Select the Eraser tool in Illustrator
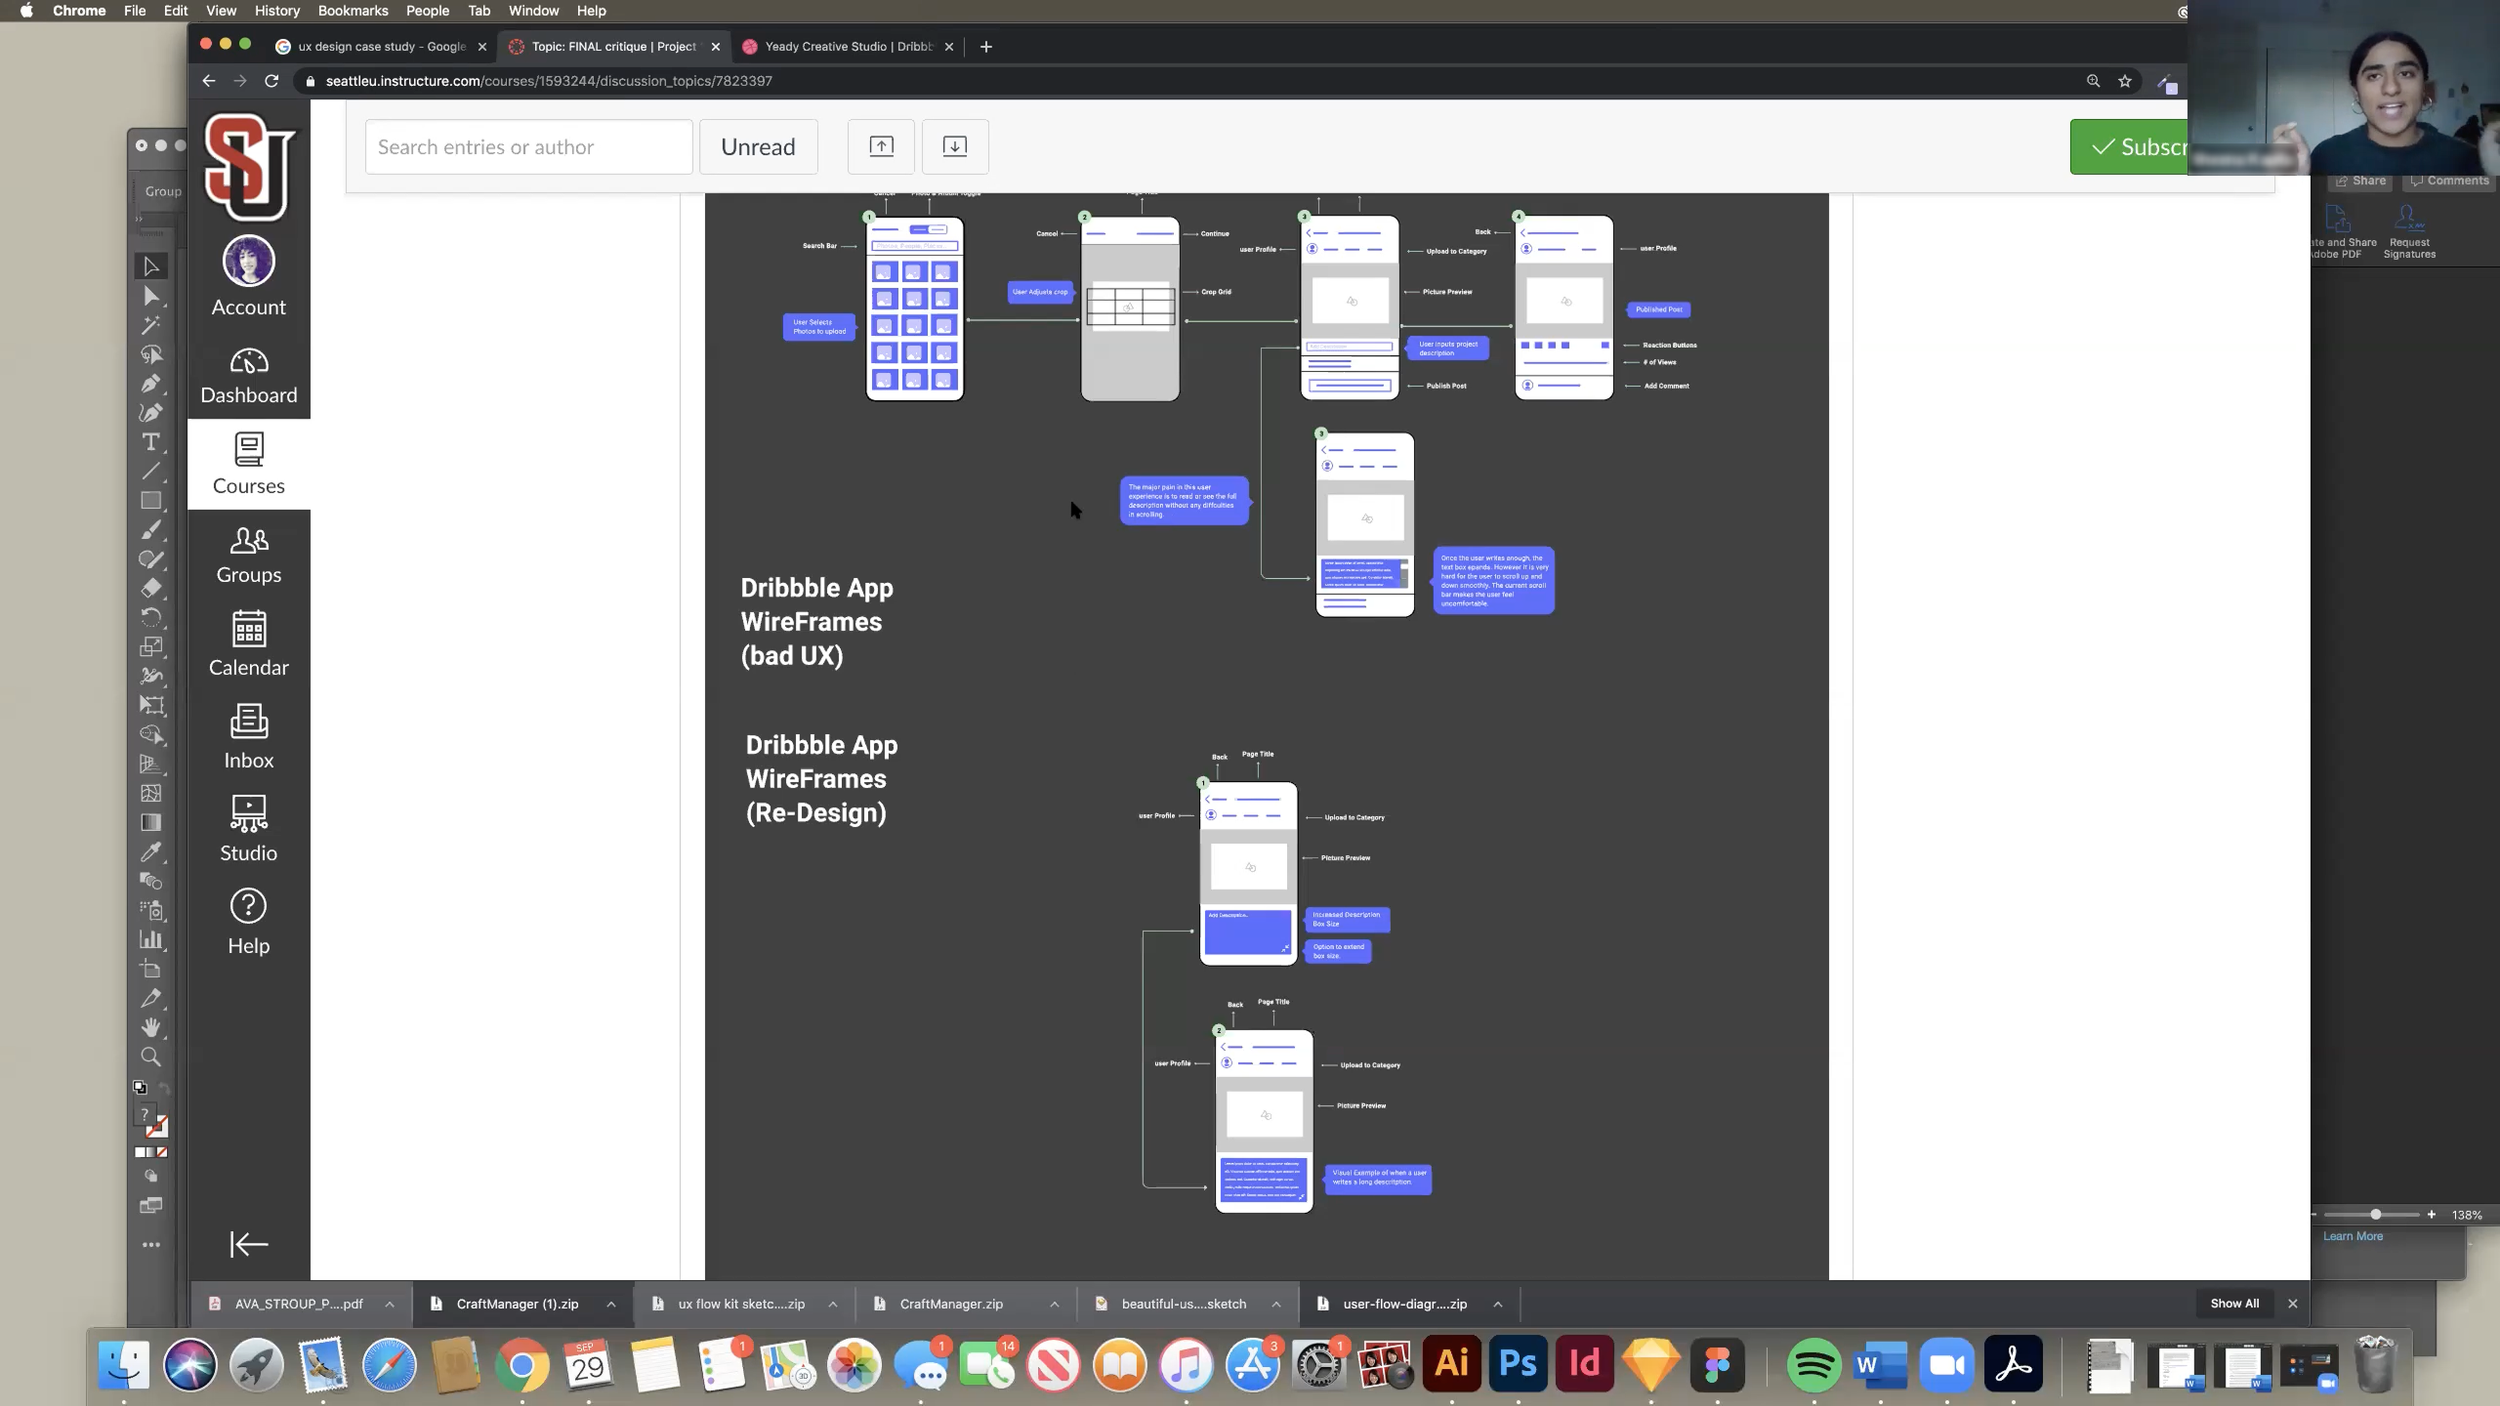 coord(151,588)
